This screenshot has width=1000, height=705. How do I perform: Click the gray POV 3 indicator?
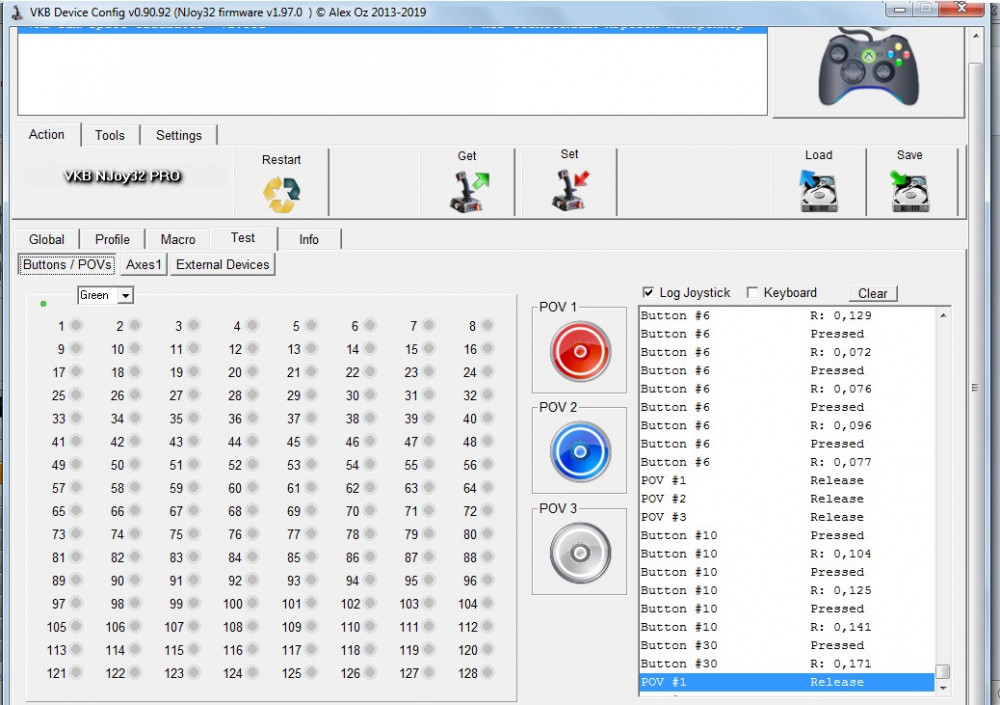pos(580,553)
